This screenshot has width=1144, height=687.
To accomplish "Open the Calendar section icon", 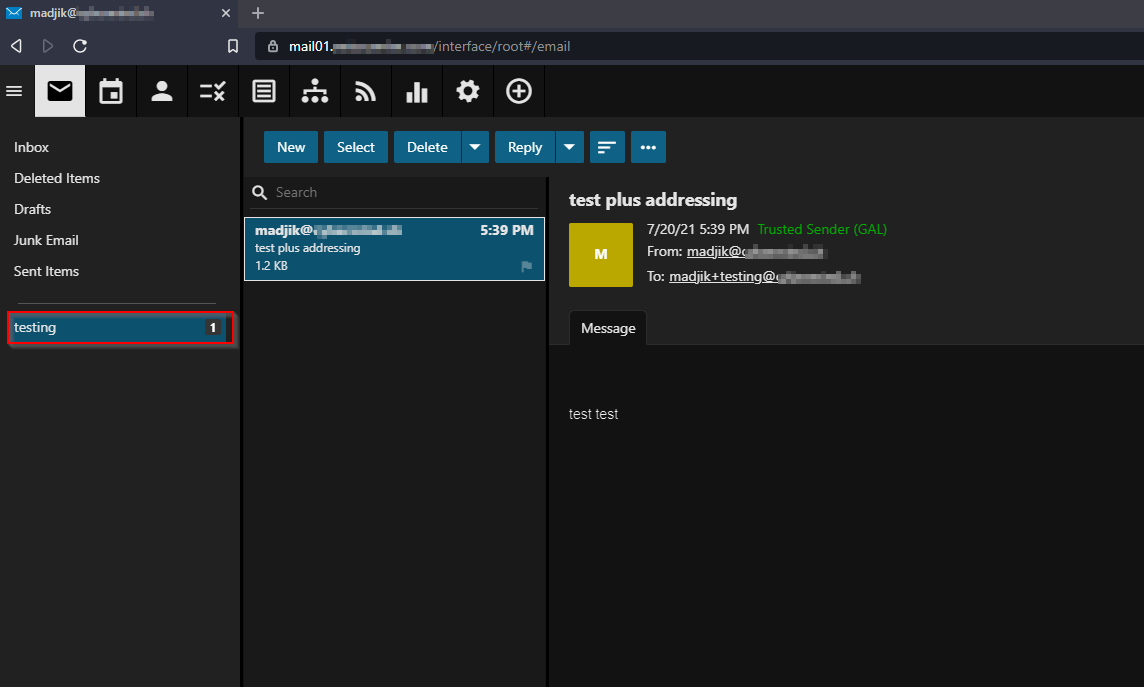I will (x=111, y=92).
